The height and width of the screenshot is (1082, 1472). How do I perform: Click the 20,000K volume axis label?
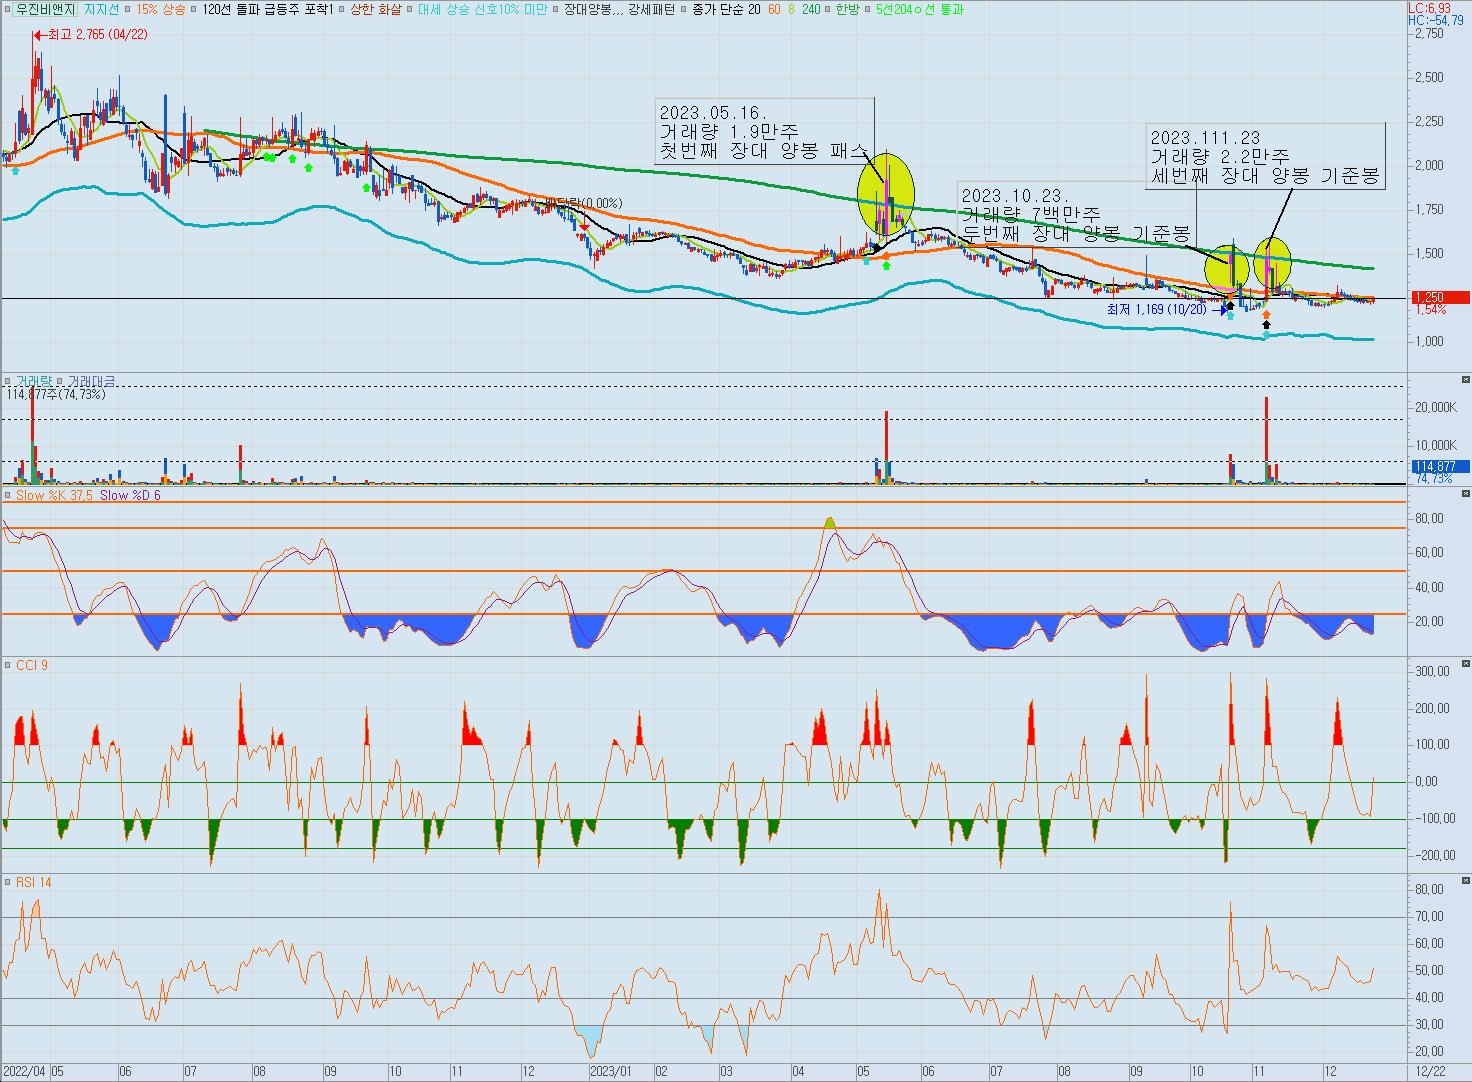pyautogui.click(x=1435, y=408)
